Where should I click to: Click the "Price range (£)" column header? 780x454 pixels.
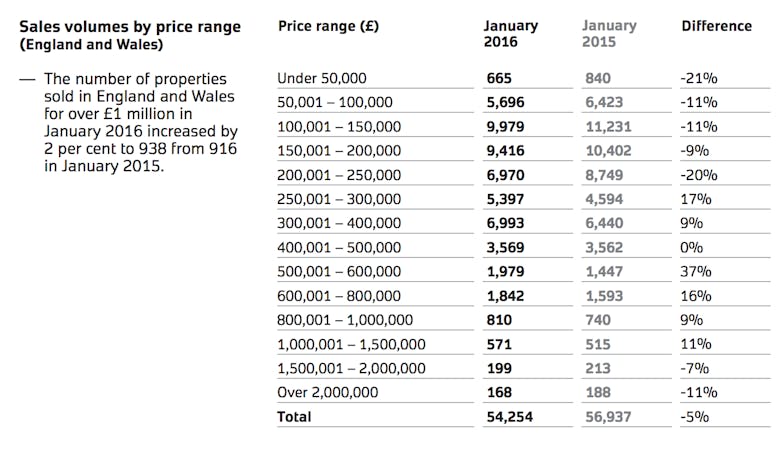(x=328, y=26)
